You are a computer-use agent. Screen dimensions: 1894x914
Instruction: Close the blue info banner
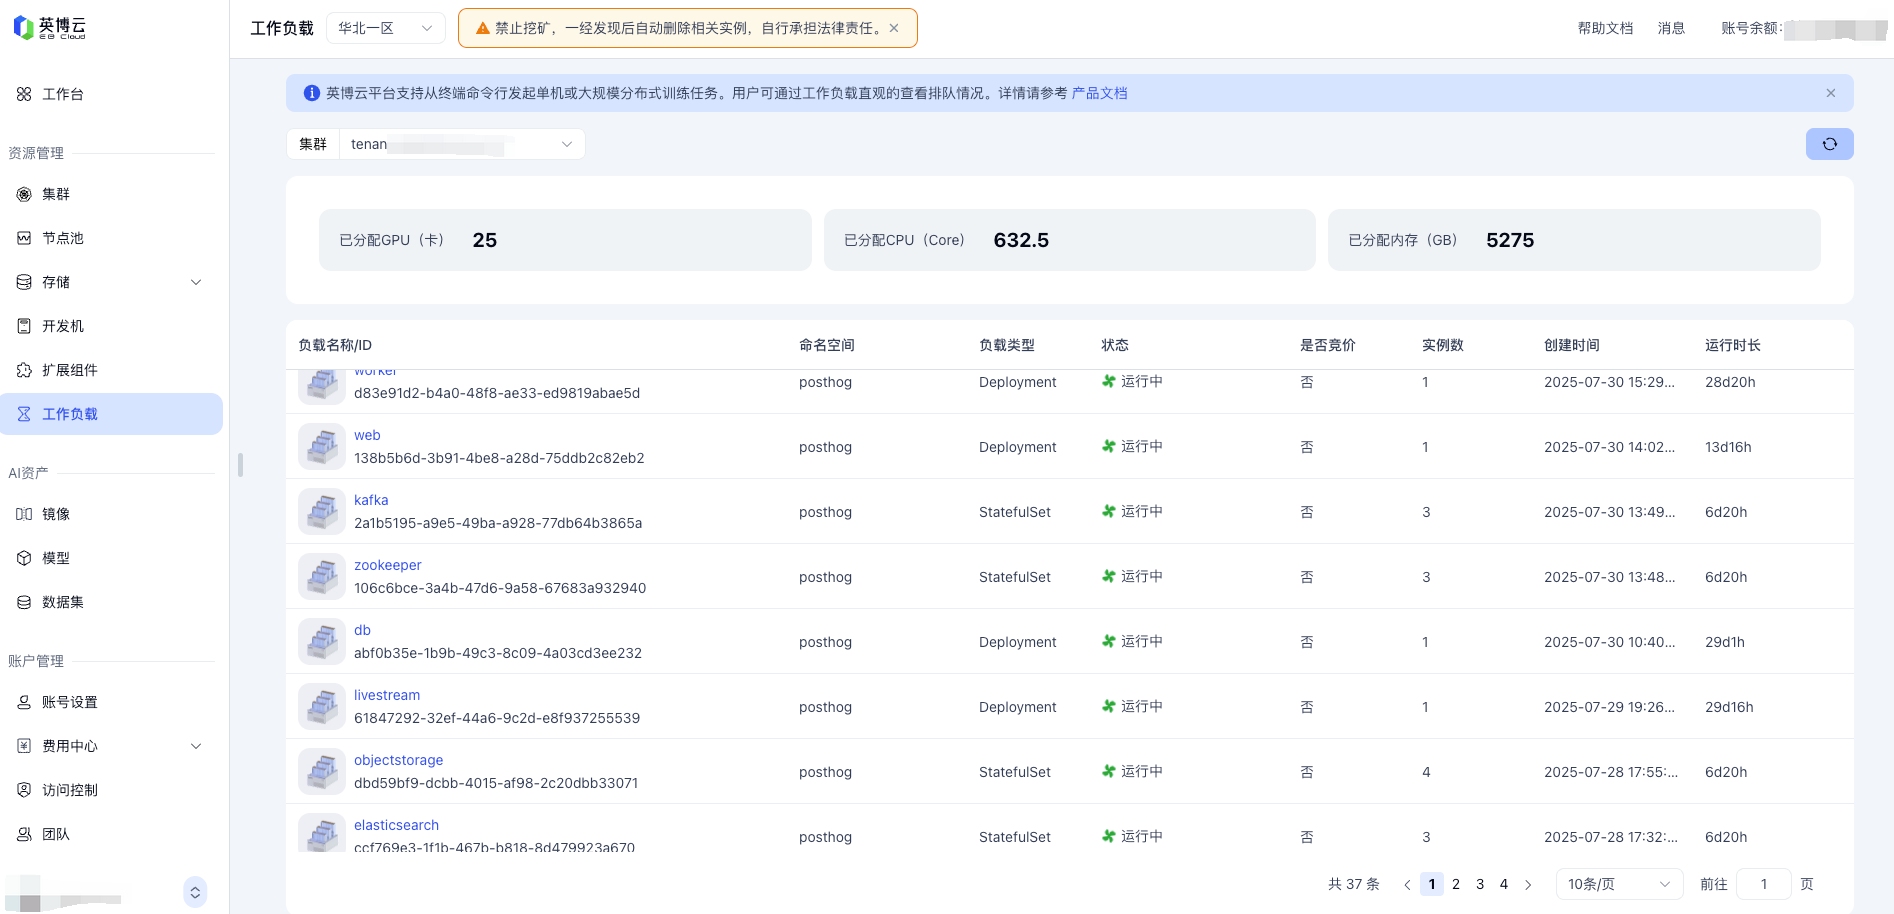1831,93
